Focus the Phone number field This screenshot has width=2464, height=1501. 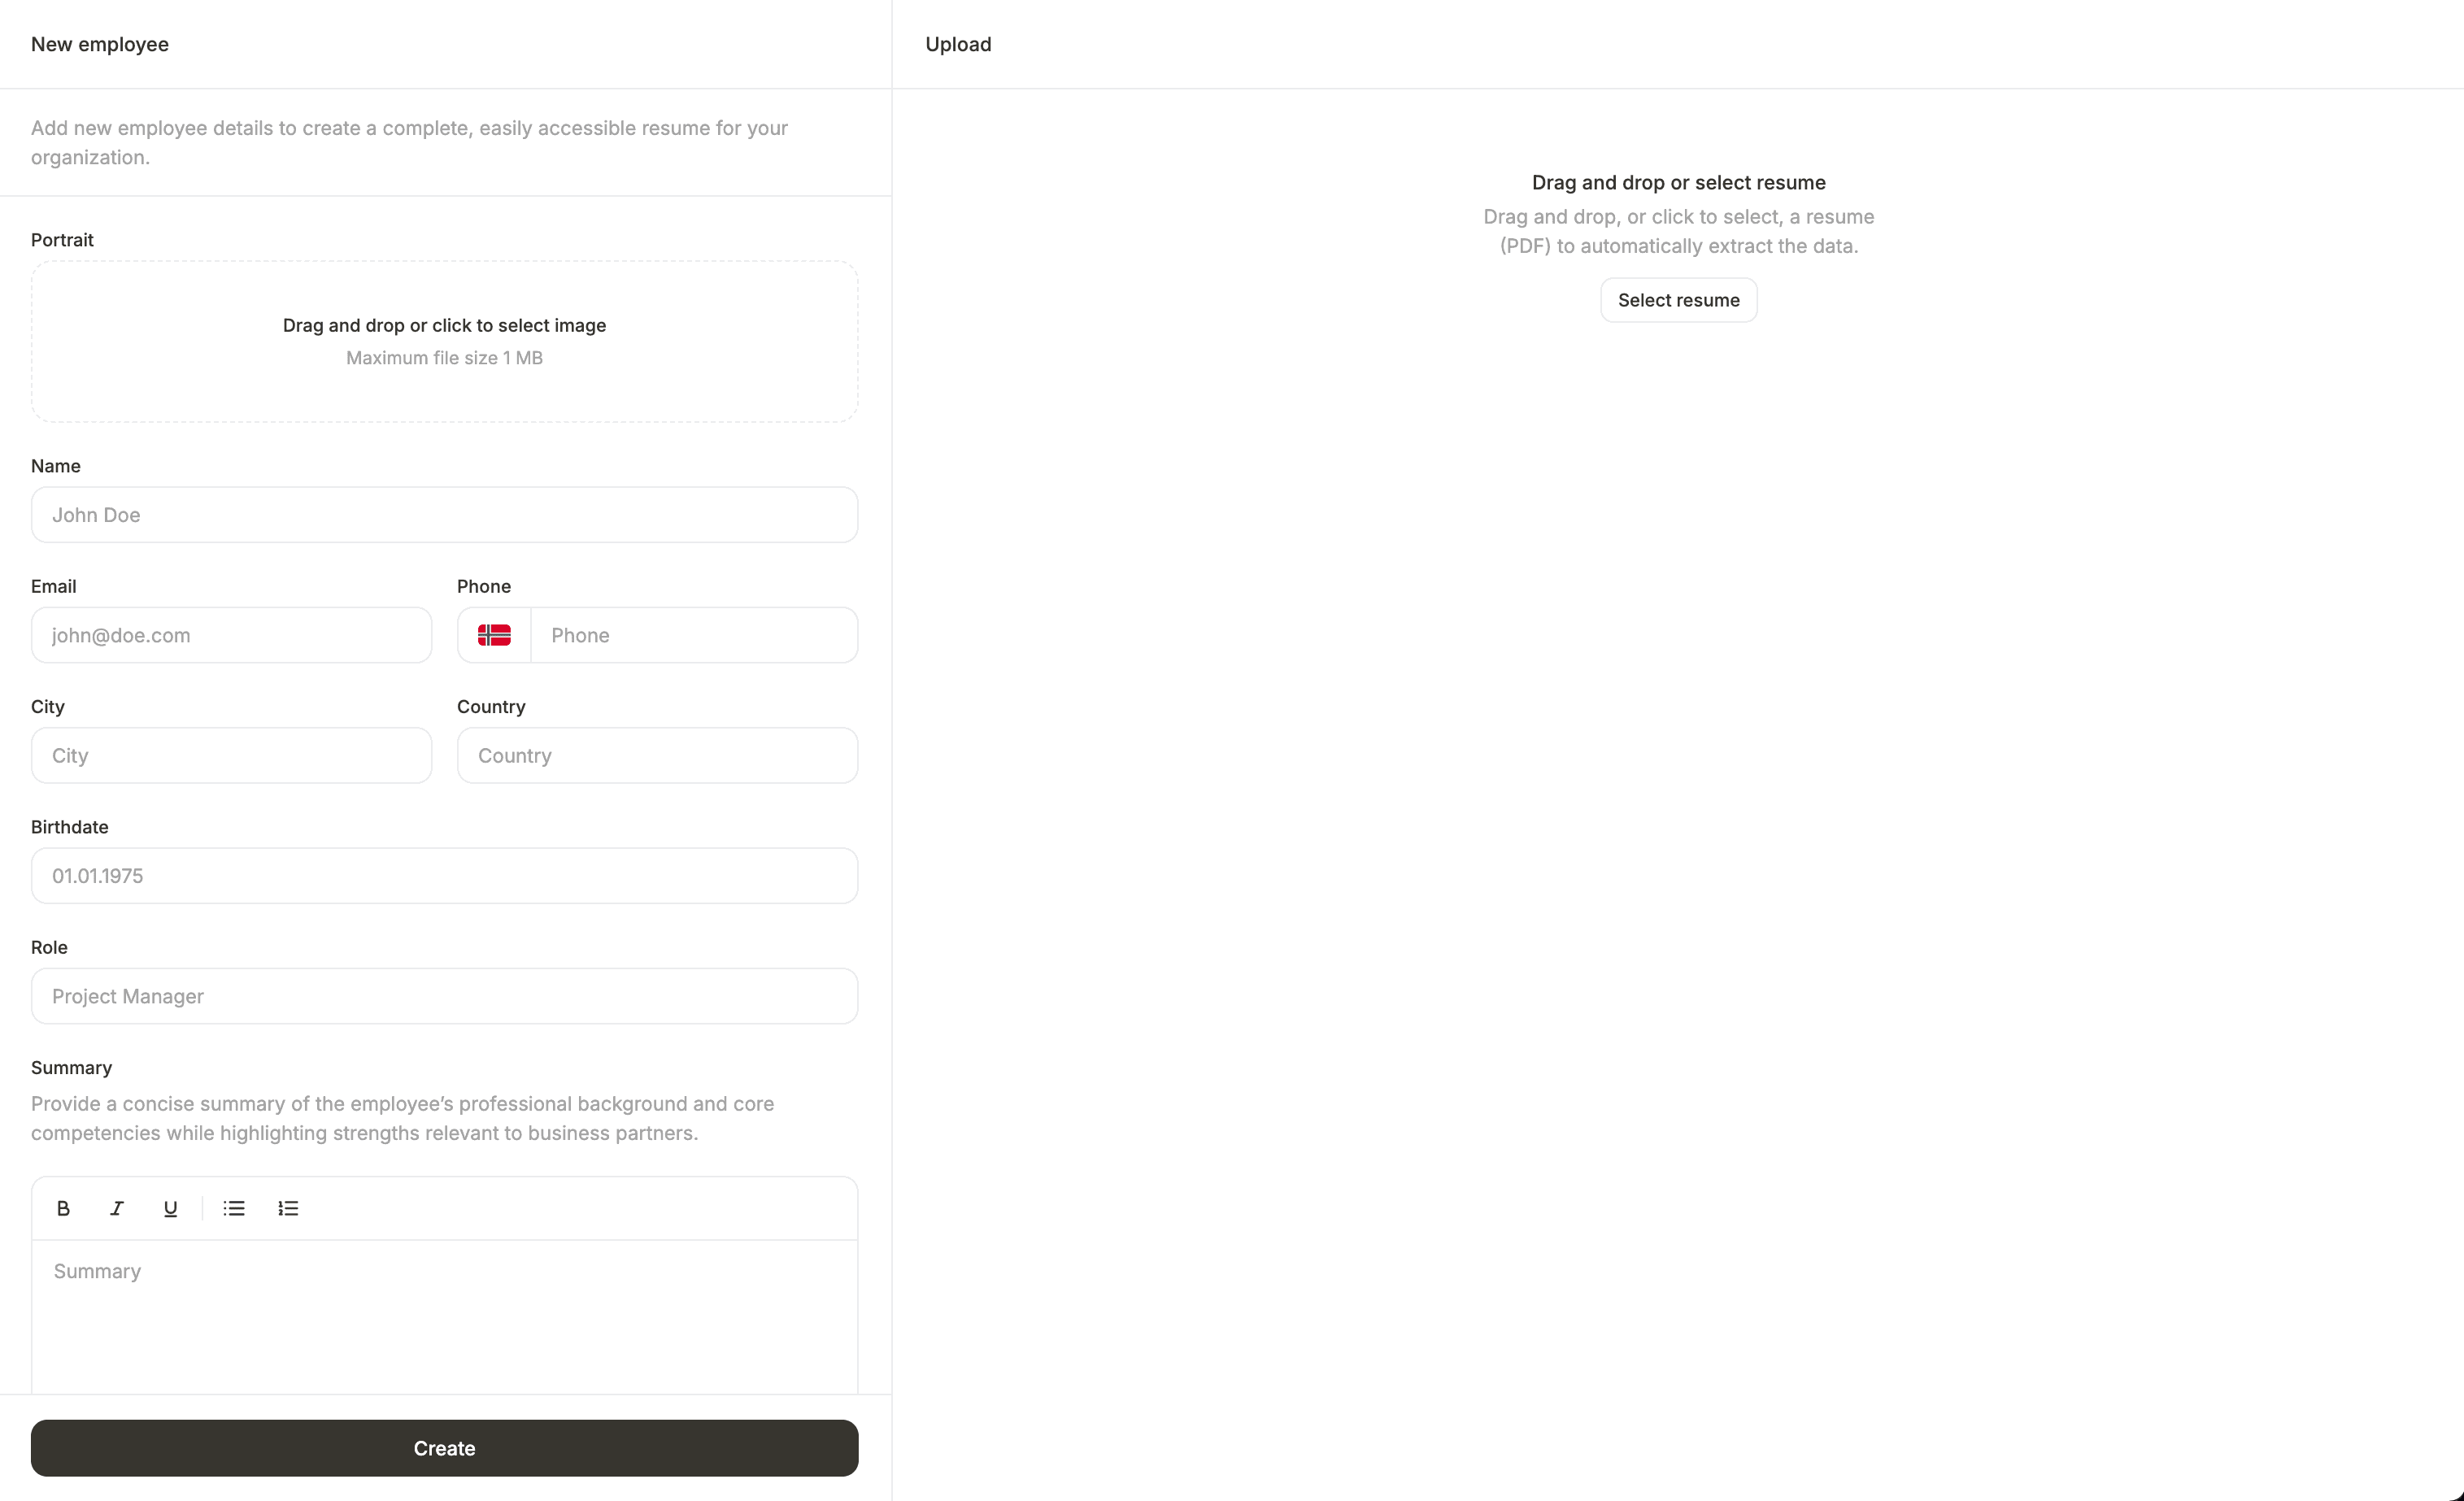click(694, 635)
